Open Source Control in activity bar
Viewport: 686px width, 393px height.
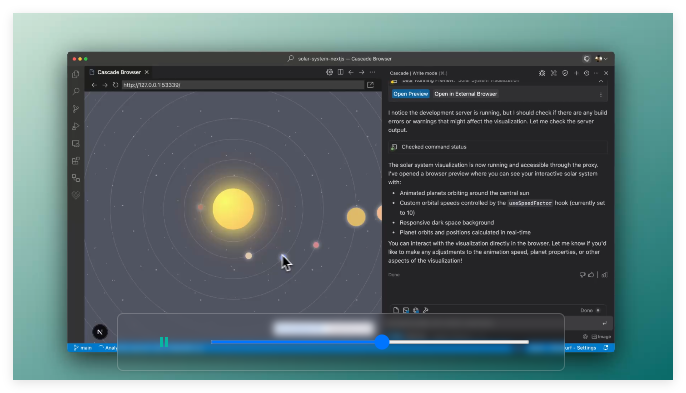point(76,109)
